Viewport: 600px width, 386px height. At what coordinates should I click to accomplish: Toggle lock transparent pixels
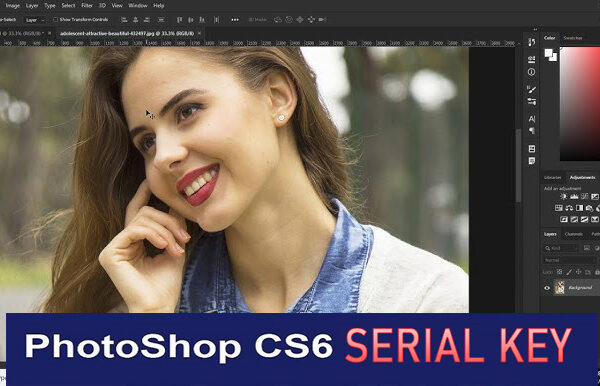tap(559, 272)
